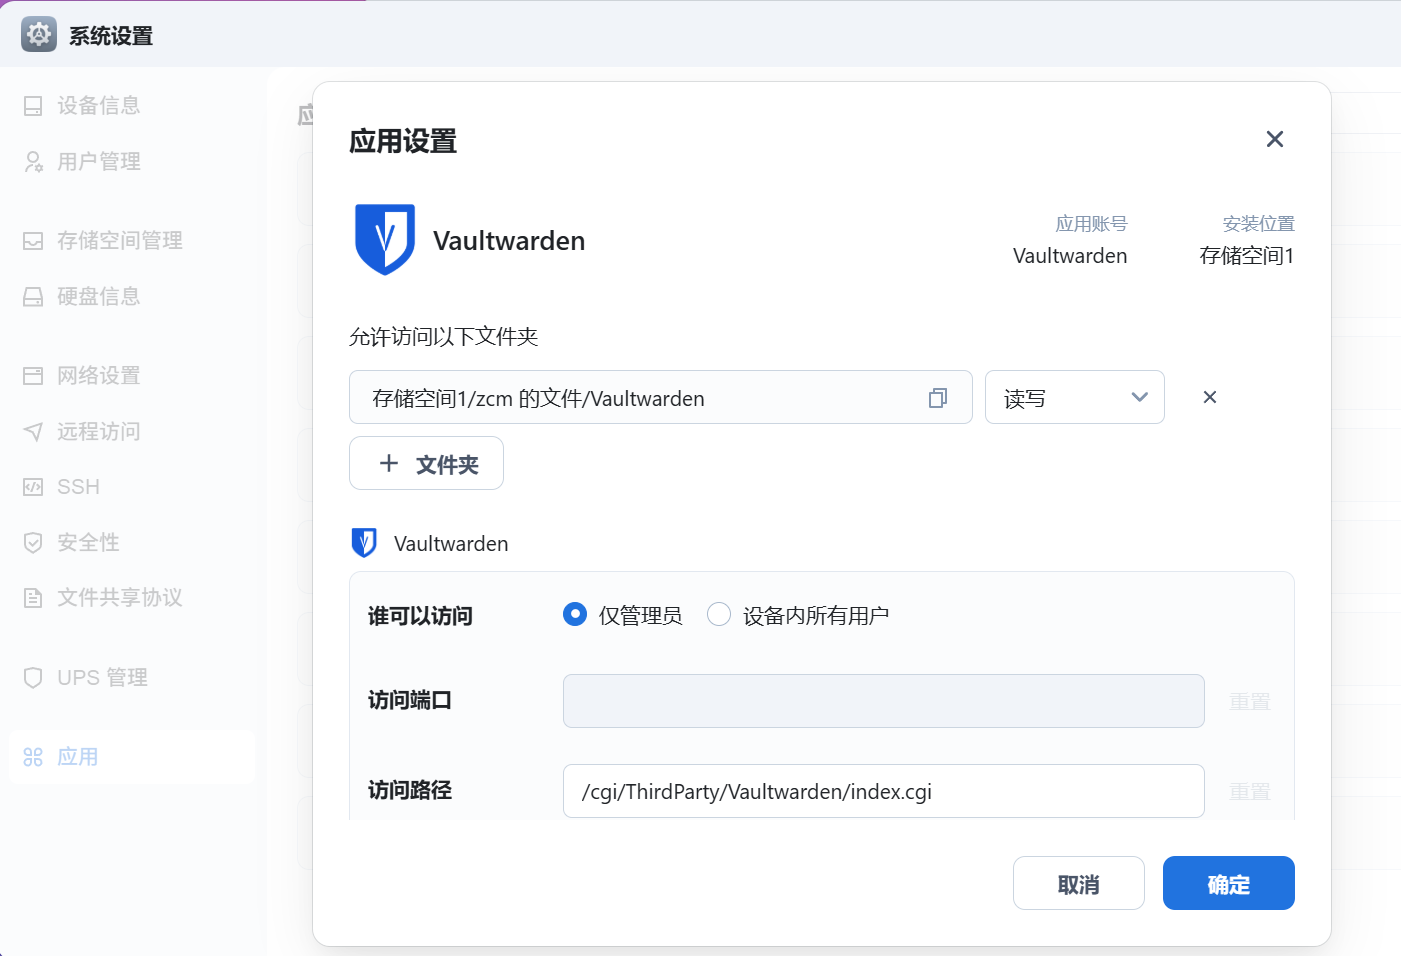This screenshot has width=1401, height=956.
Task: Click the 文件共享协议 document icon
Action: point(33,598)
